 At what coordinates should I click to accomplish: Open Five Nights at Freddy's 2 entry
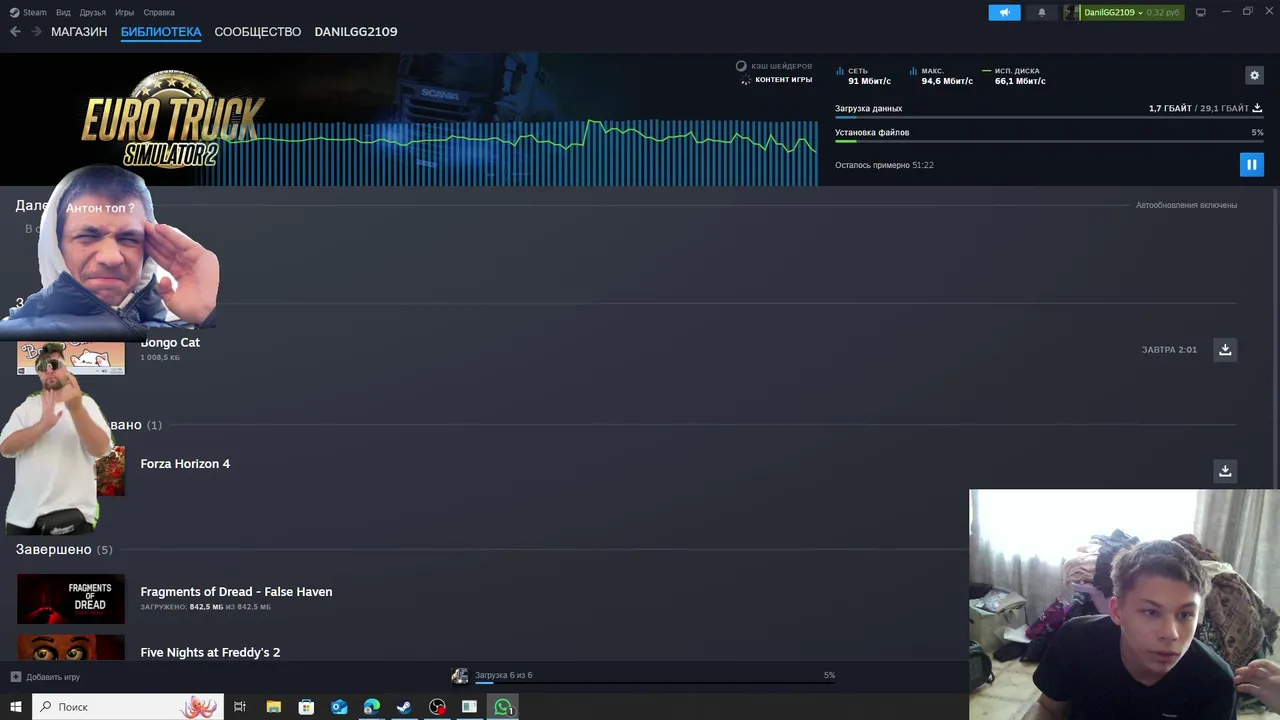coord(210,652)
